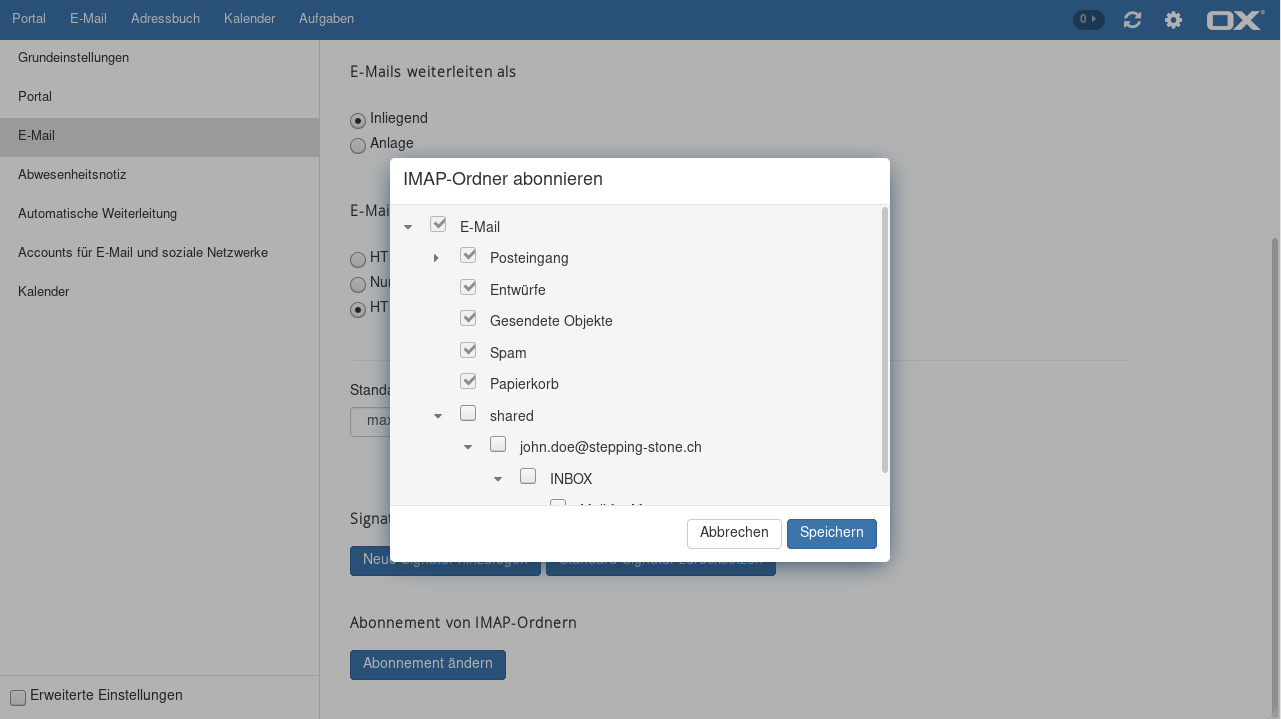
Task: Toggle Erweiterte Einstellungen checkbox
Action: point(18,697)
